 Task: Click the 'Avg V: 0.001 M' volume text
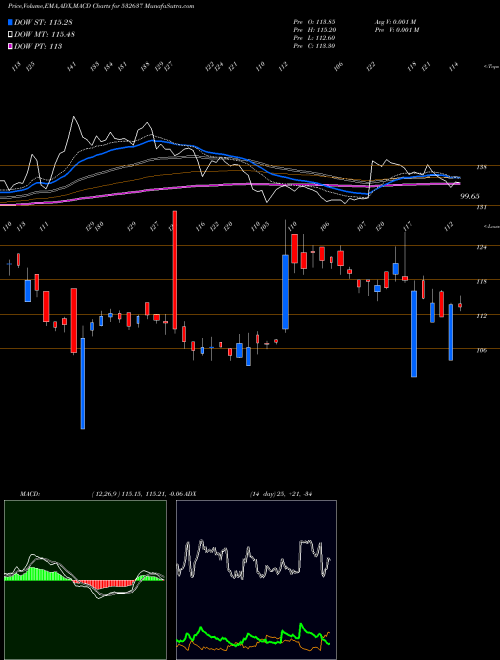[396, 22]
